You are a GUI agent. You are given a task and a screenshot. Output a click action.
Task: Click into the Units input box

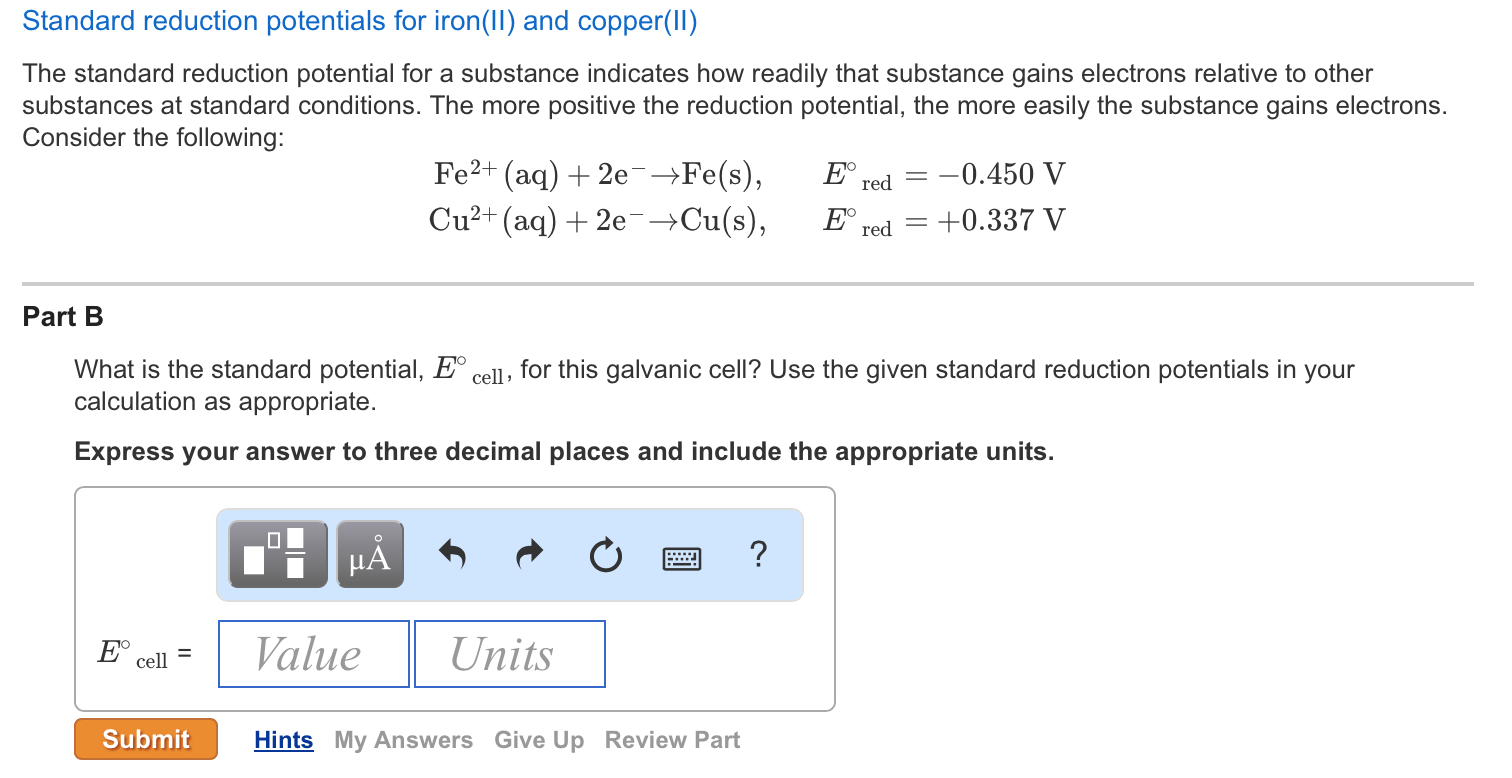[509, 653]
